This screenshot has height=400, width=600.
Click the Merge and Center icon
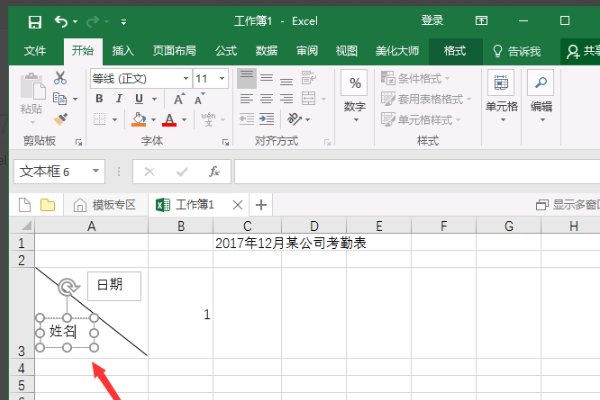point(308,98)
